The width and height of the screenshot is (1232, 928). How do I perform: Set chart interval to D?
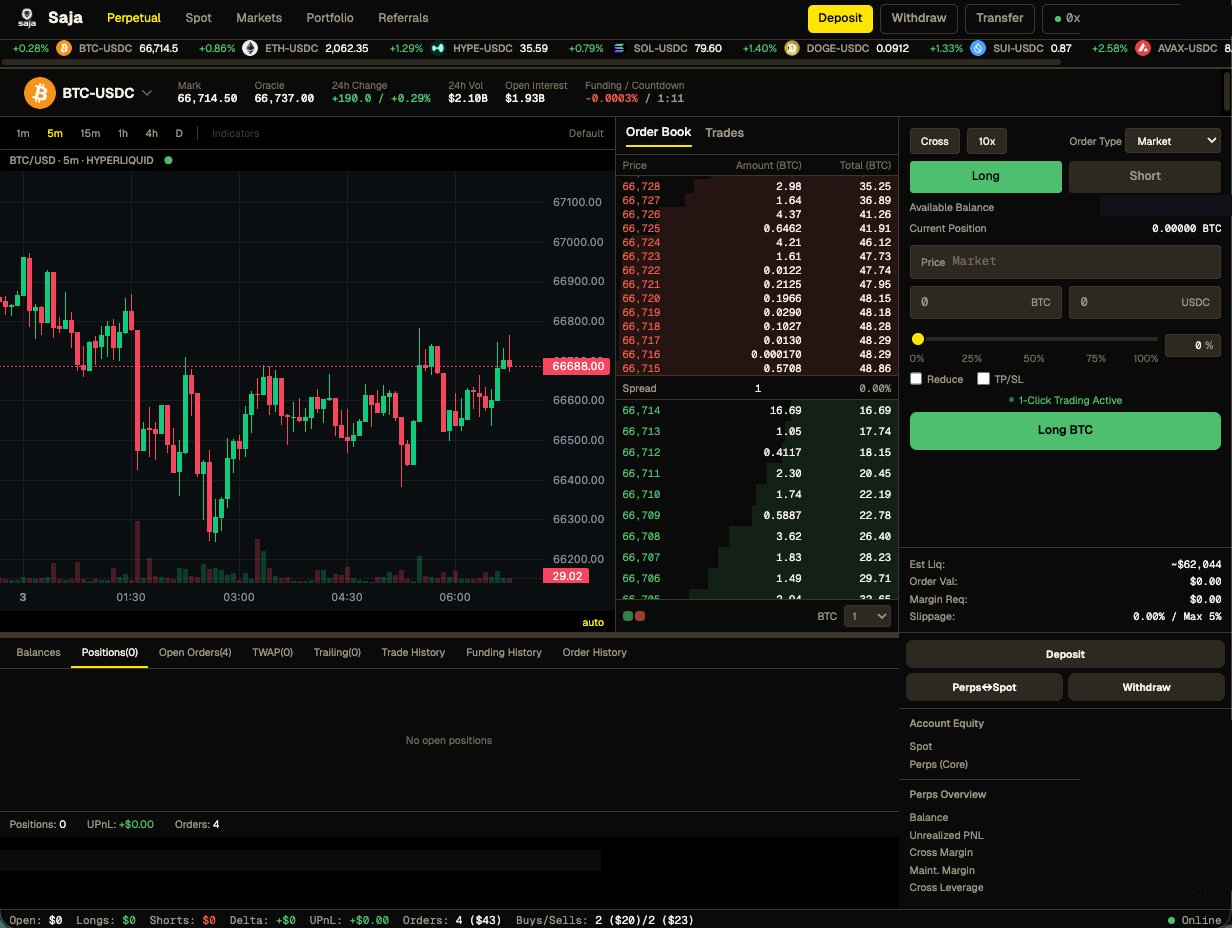point(179,133)
